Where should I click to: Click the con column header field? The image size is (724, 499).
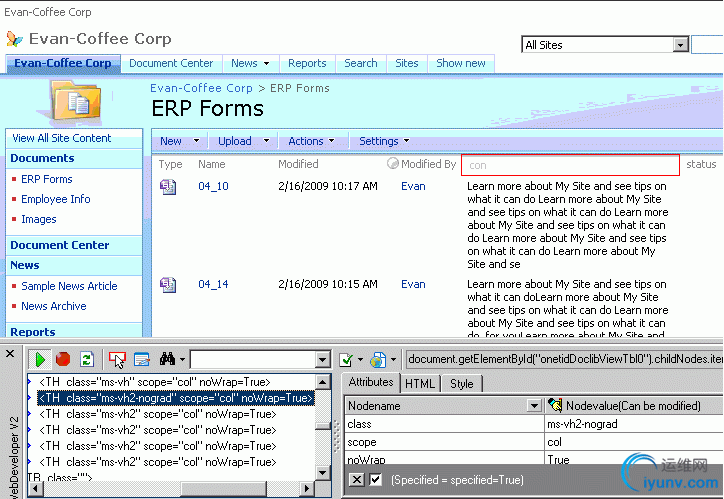pos(570,165)
